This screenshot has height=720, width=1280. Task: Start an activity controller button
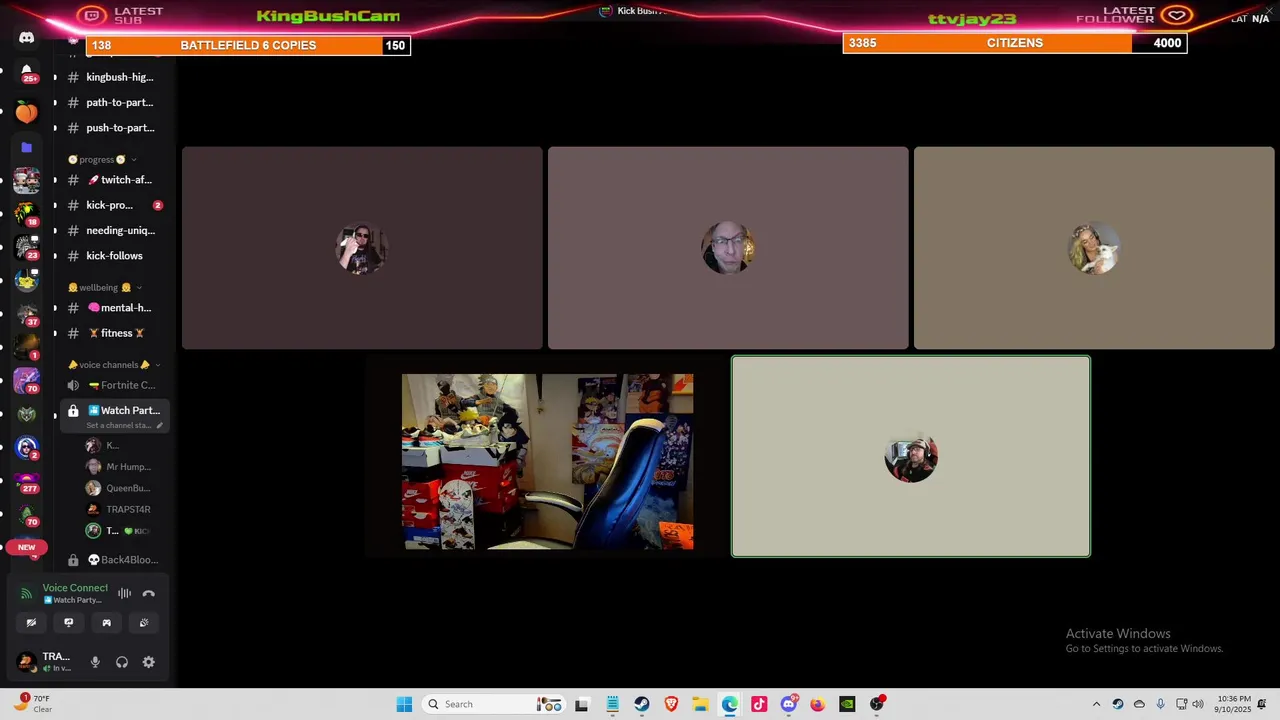coord(106,622)
